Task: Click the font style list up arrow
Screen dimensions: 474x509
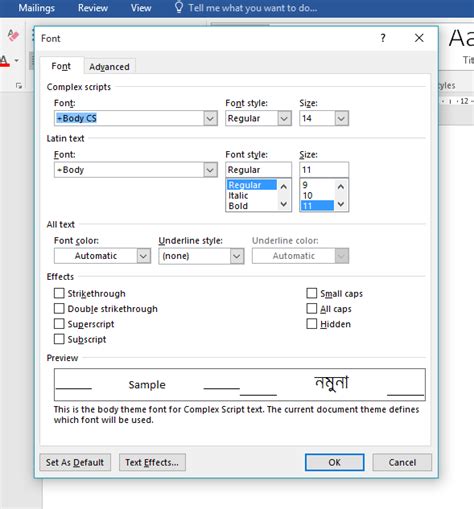Action: pos(284,186)
